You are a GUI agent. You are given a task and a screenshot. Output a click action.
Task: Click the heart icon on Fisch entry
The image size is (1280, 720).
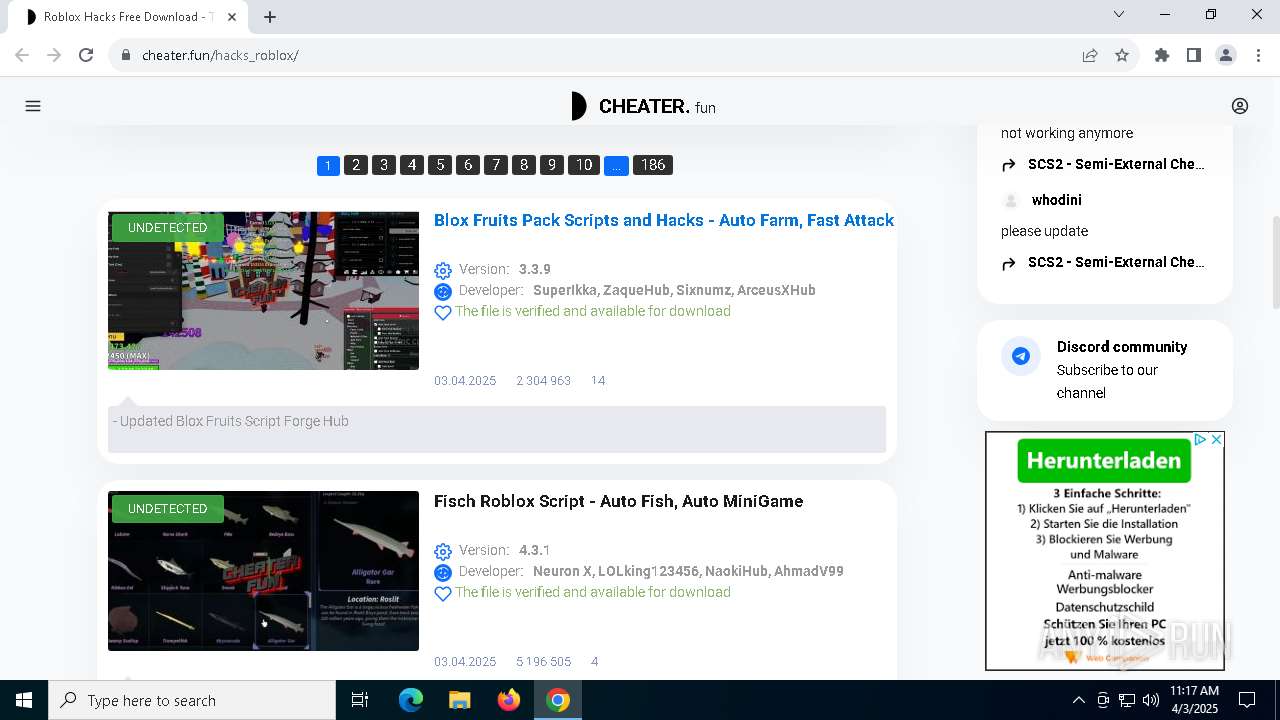pos(443,593)
